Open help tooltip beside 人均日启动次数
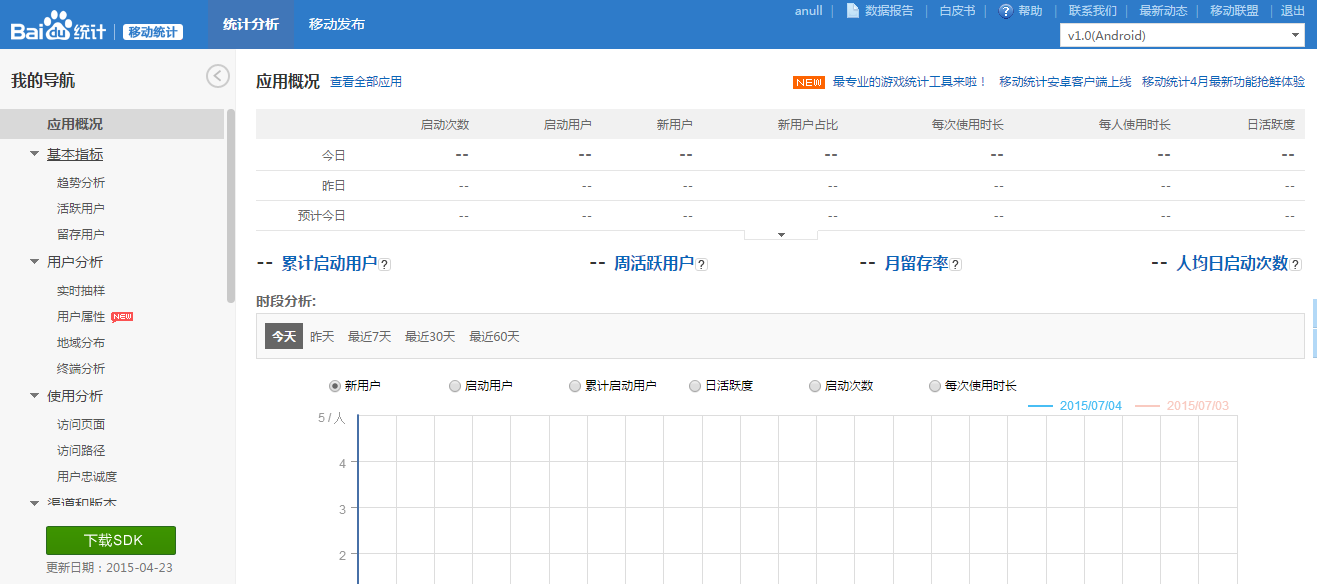Image resolution: width=1317 pixels, height=584 pixels. tap(1297, 263)
